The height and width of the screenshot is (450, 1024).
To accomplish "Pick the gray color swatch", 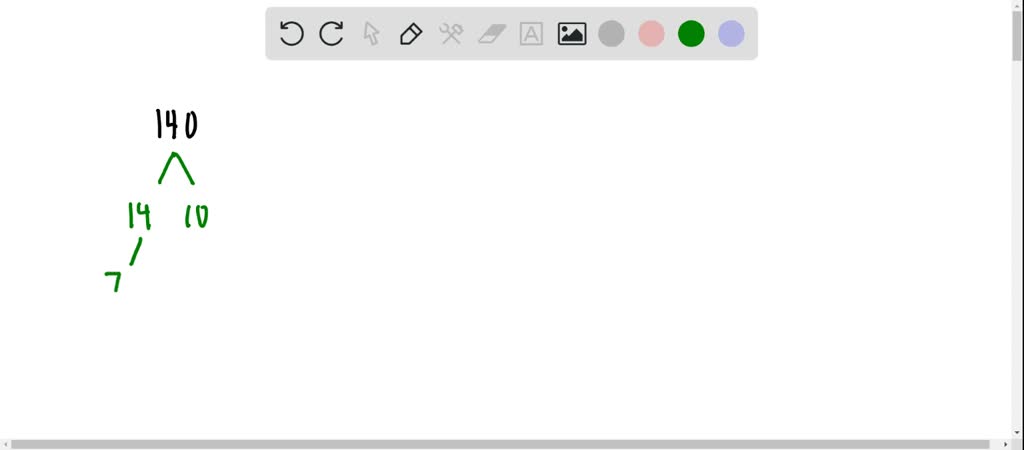I will click(611, 33).
